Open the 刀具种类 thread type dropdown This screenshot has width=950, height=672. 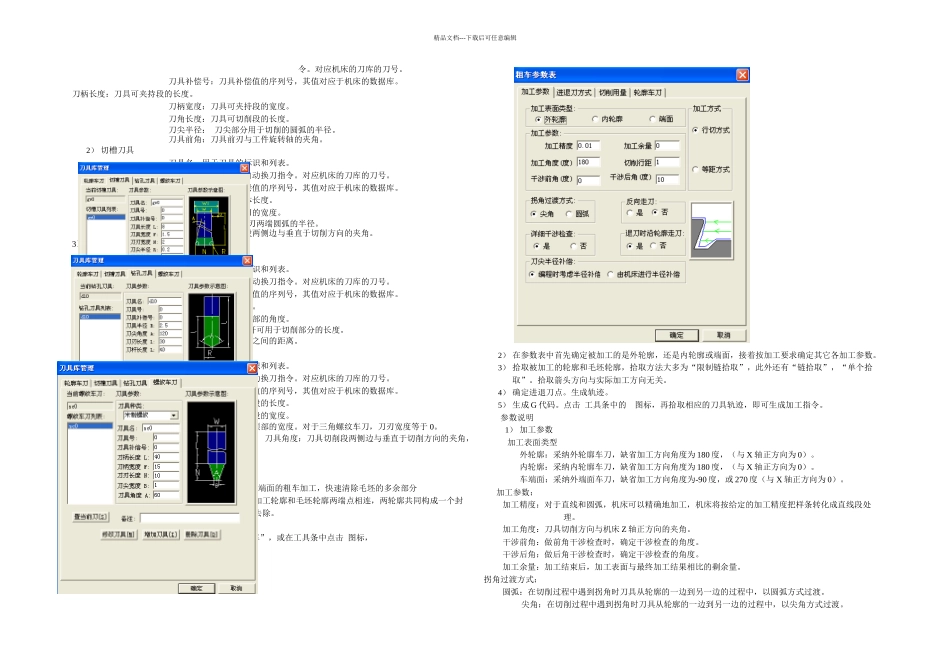174,414
